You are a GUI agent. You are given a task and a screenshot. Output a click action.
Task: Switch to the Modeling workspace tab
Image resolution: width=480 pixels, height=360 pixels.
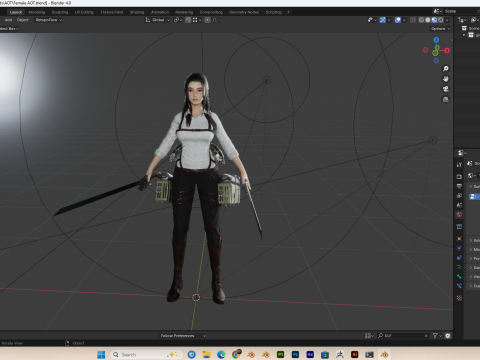(37, 12)
